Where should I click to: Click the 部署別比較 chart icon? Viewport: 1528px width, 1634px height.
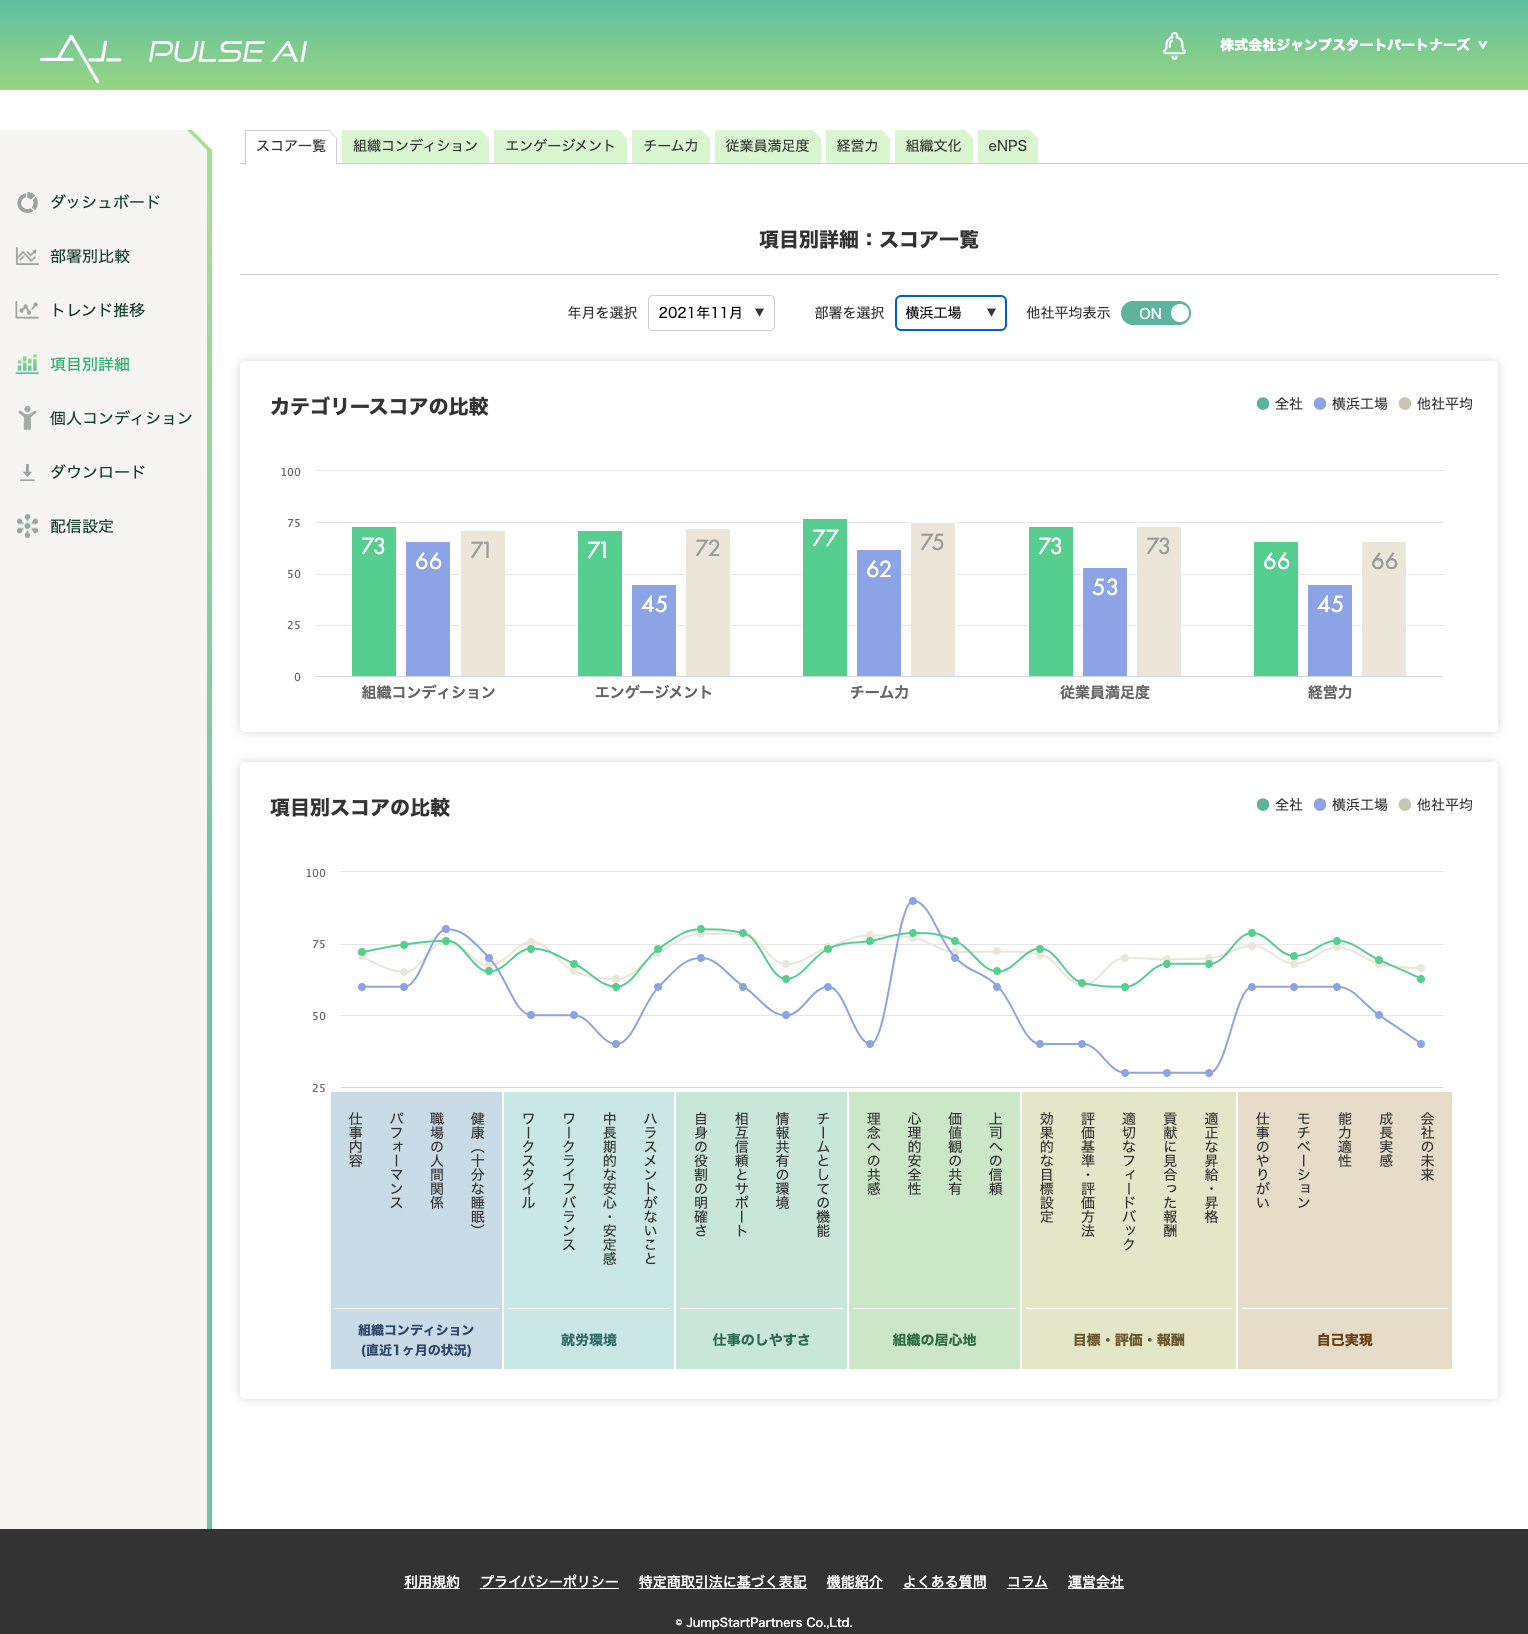click(x=27, y=257)
